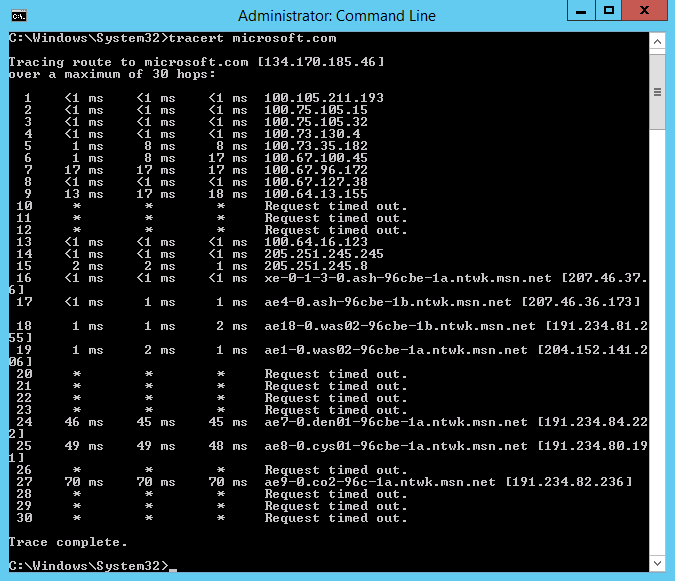
Task: Click 'Request timed out.' on hop 28
Action: [336, 494]
